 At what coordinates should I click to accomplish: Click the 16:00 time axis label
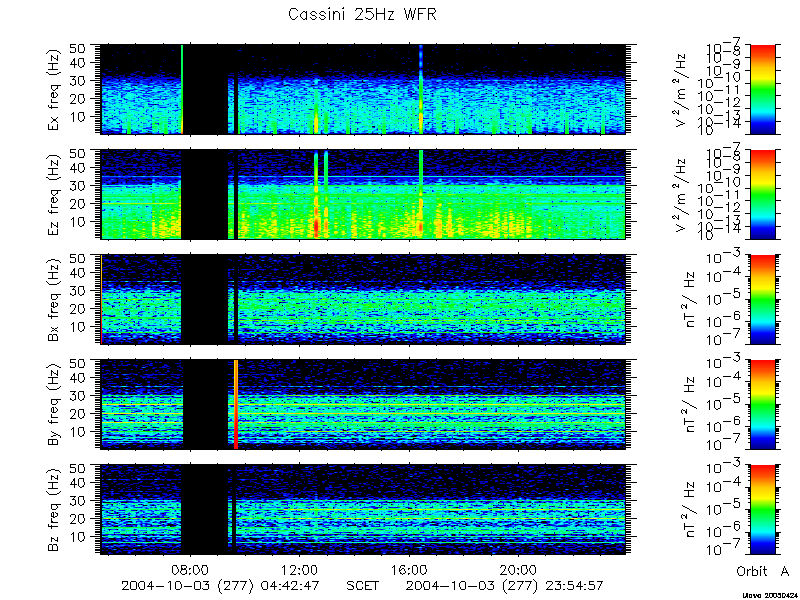click(x=409, y=569)
